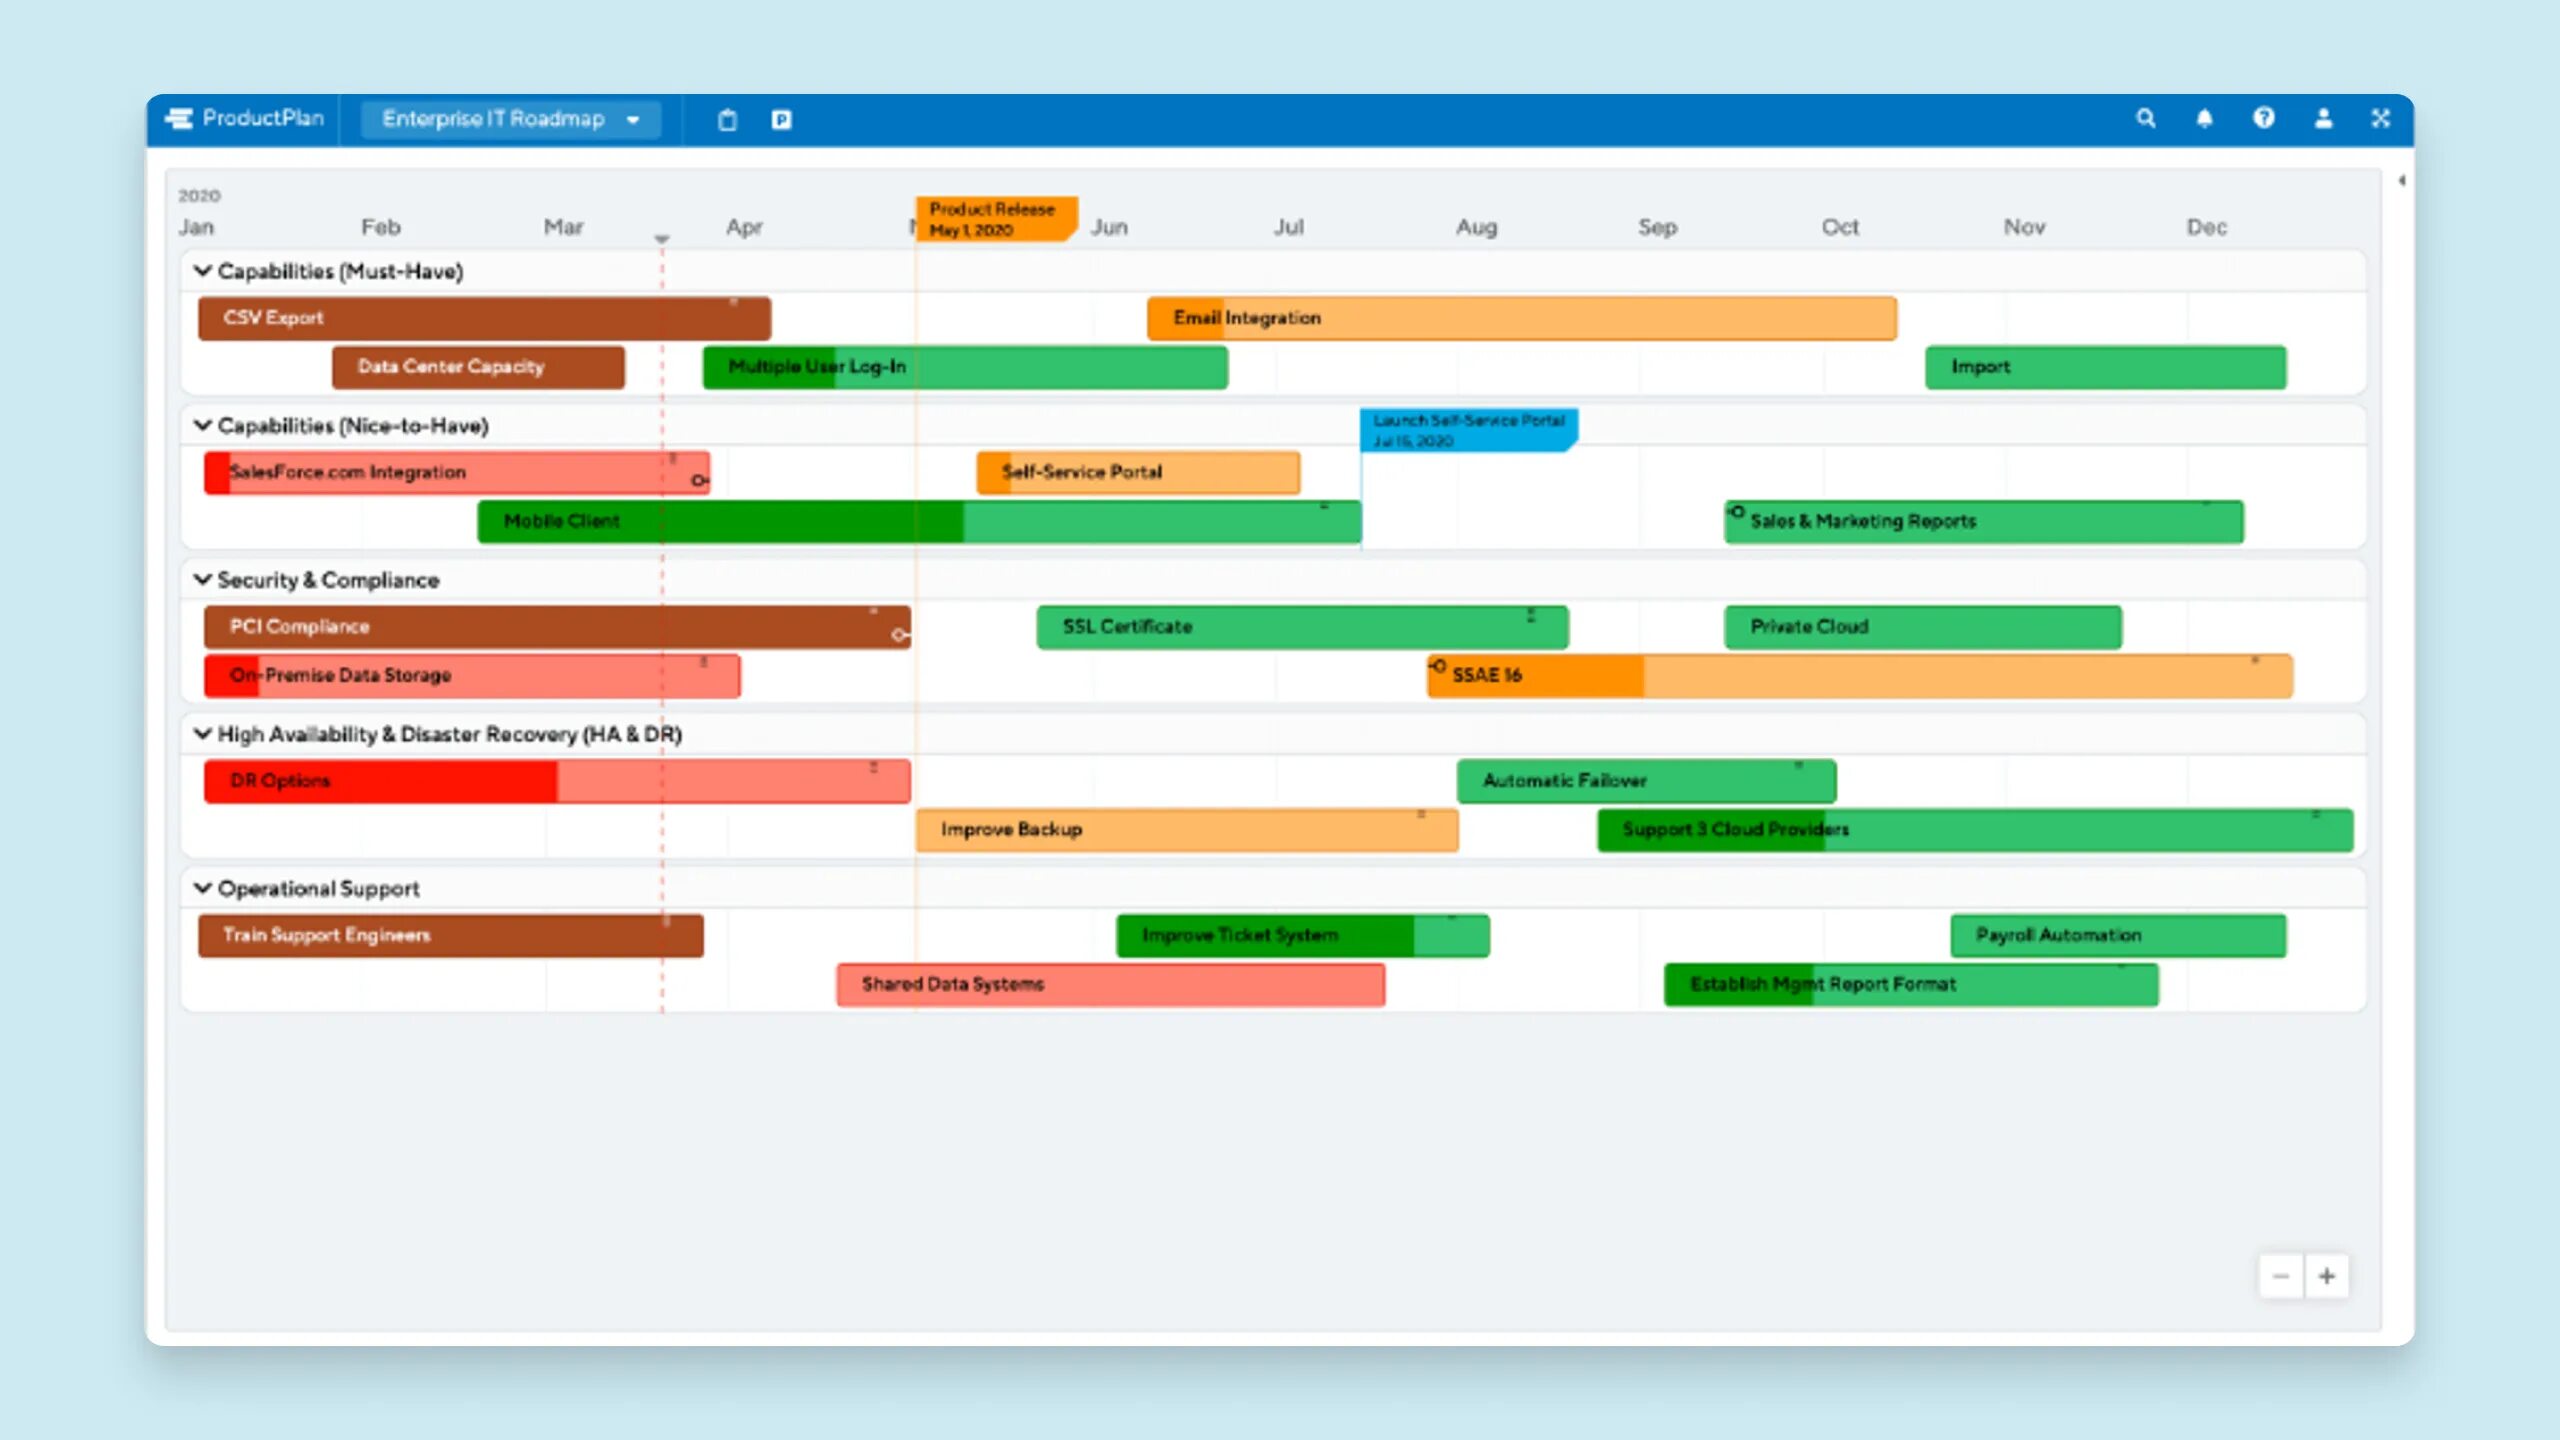Image resolution: width=2560 pixels, height=1440 pixels.
Task: Collapse the Security & Compliance lane
Action: (x=203, y=580)
